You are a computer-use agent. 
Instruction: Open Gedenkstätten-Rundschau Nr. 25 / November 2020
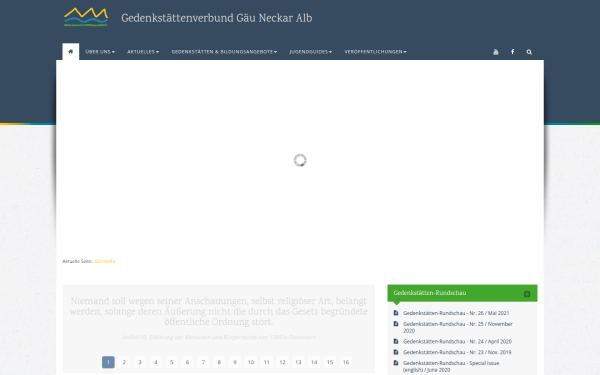458,327
